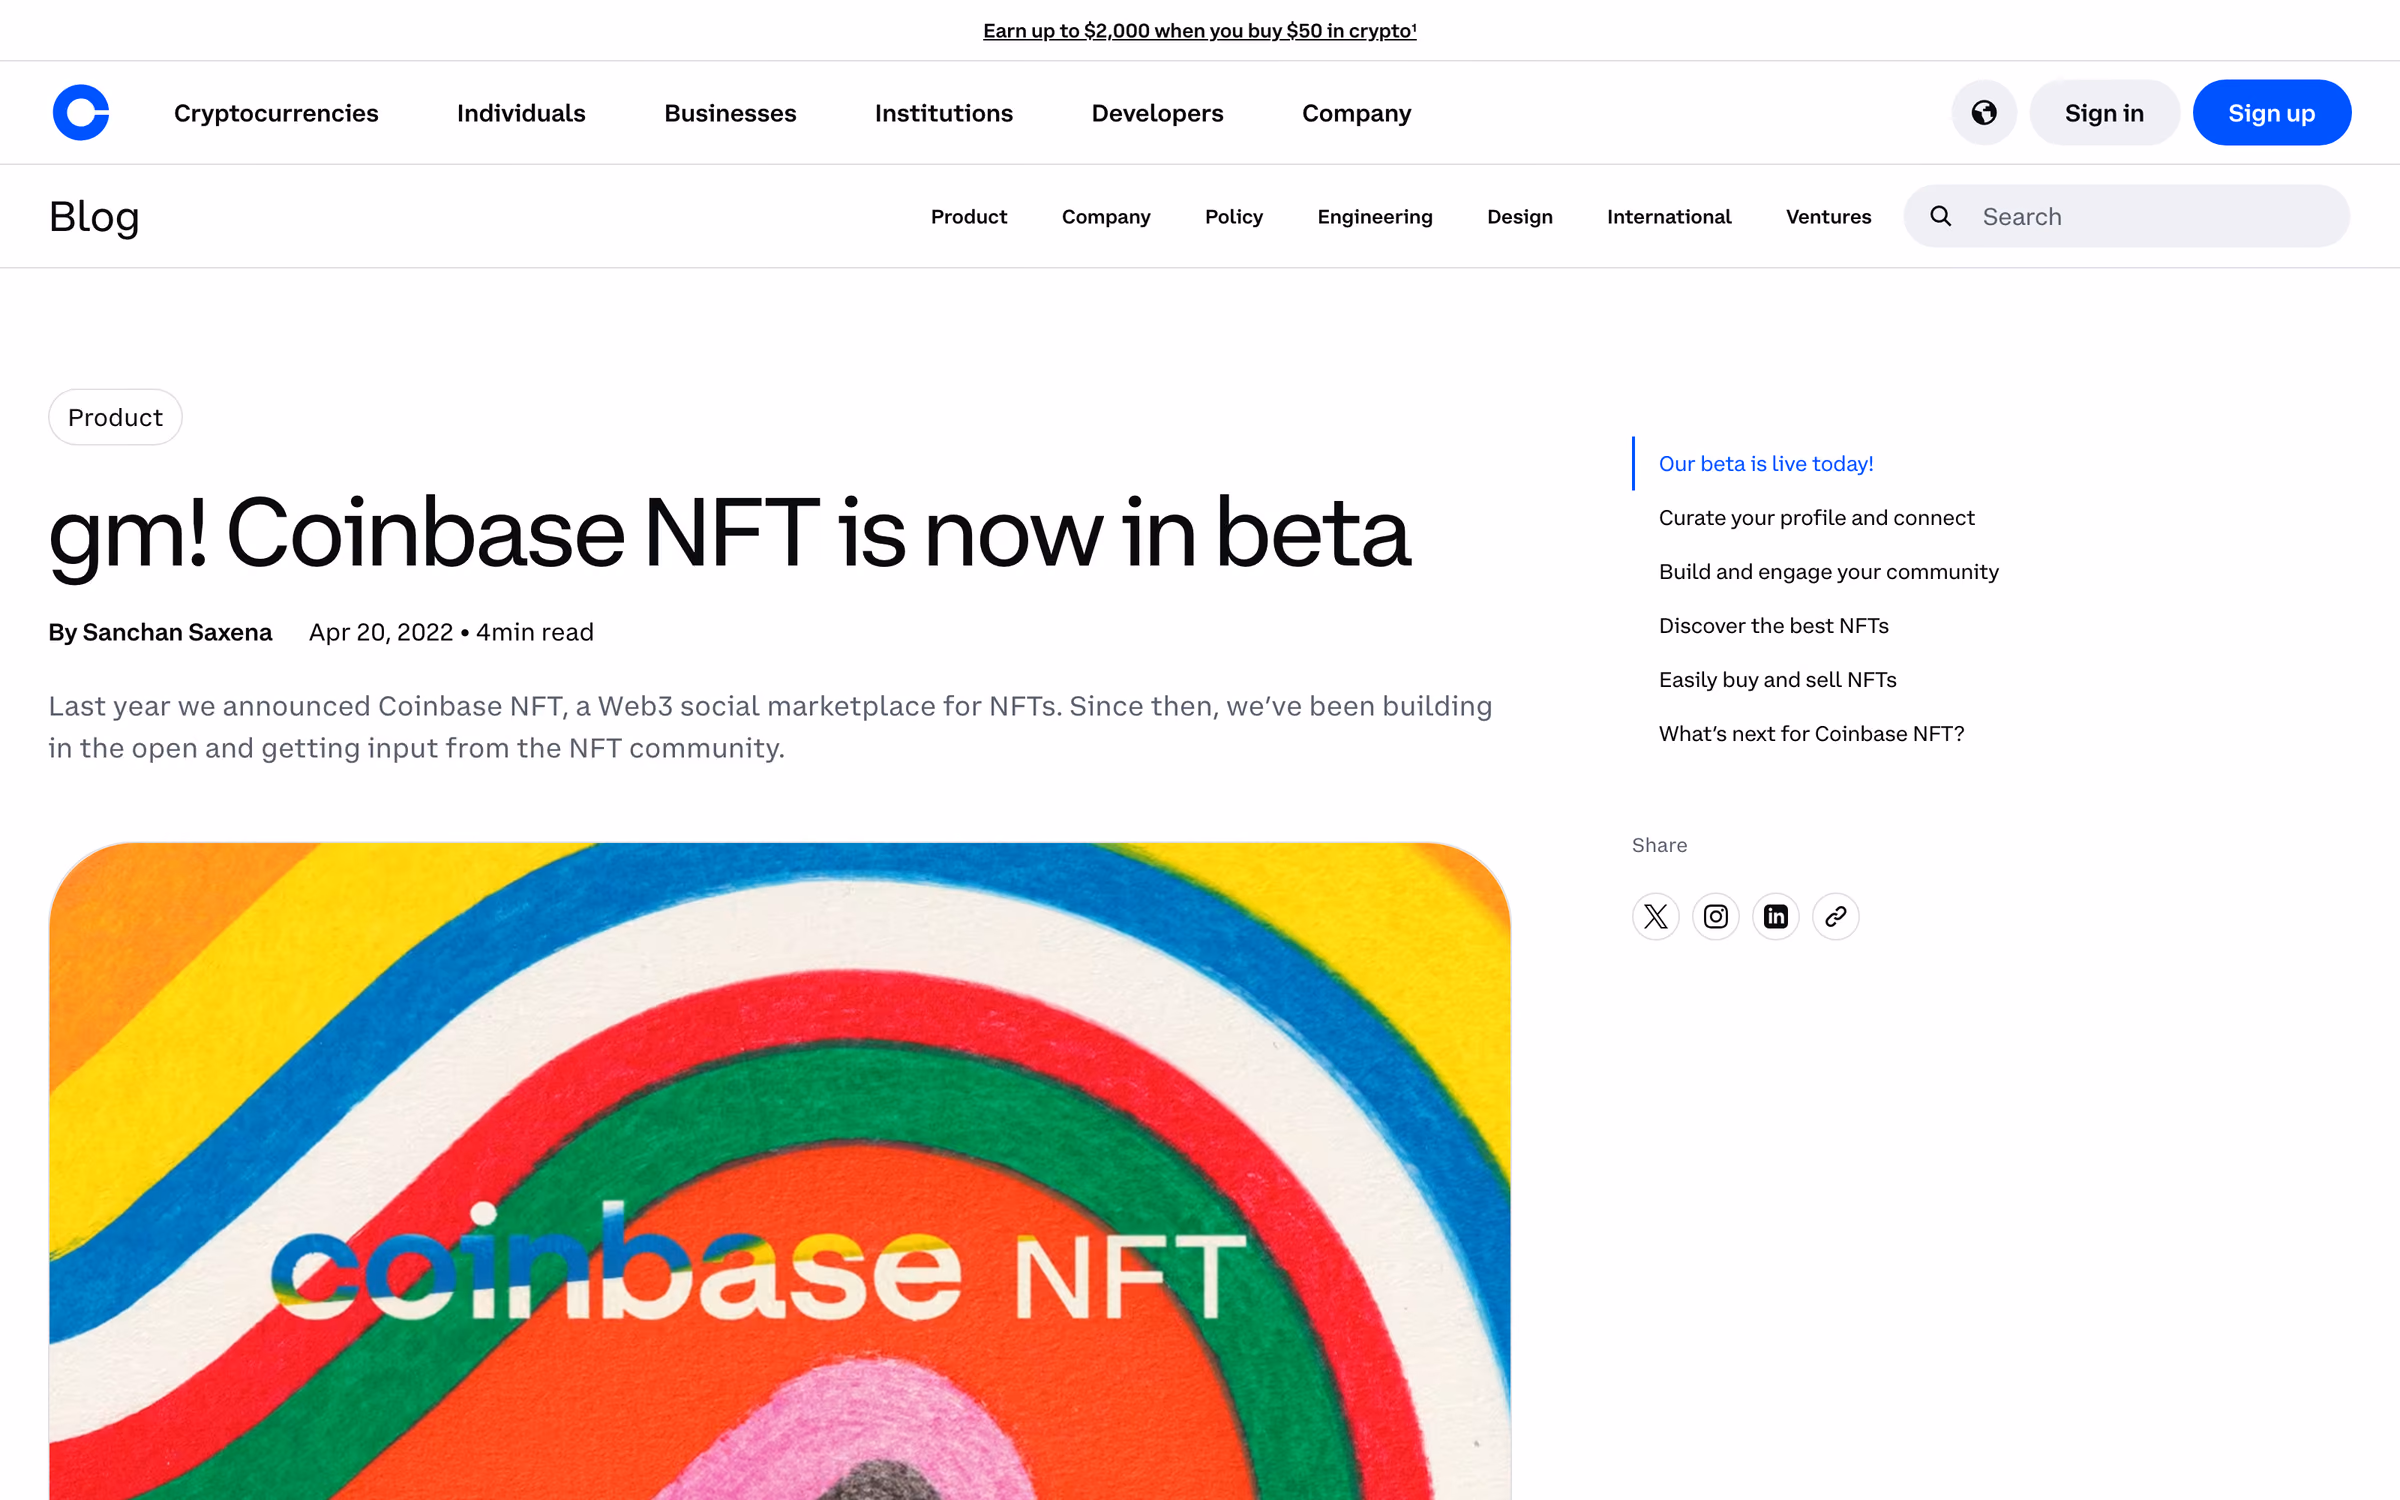The height and width of the screenshot is (1500, 2400).
Task: Share article on Instagram
Action: [x=1716, y=916]
